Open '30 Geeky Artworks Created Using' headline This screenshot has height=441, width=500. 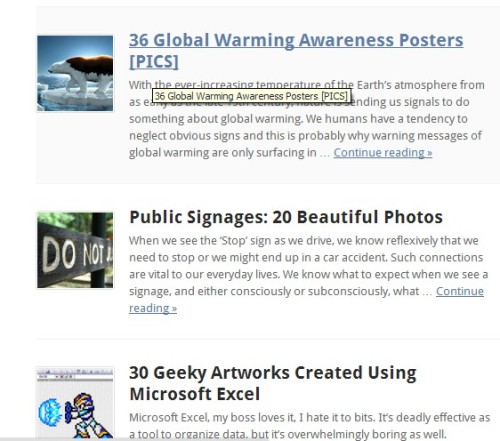point(273,372)
